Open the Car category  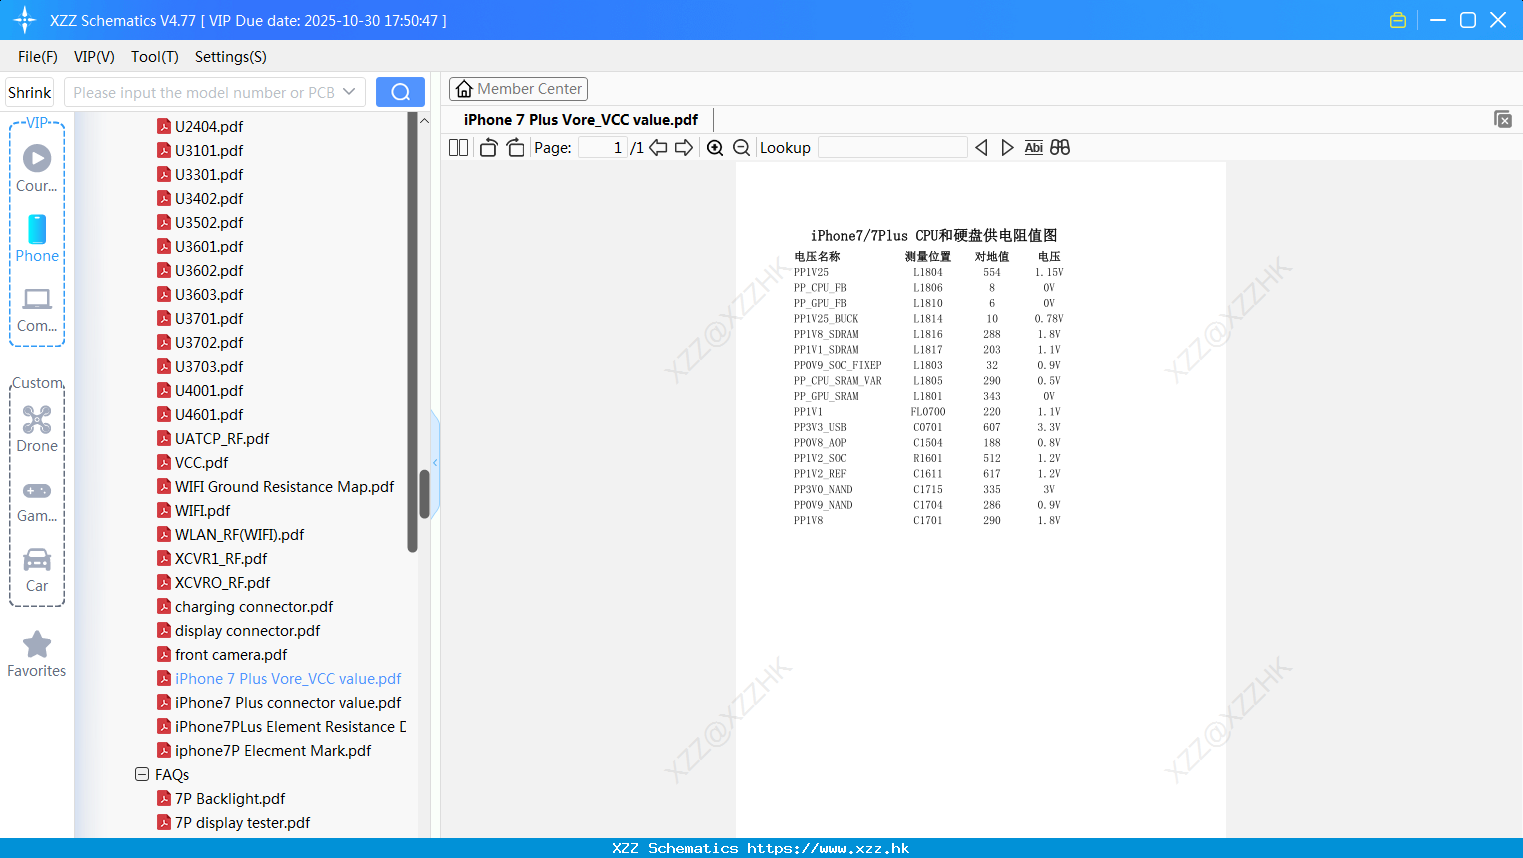[x=37, y=570]
